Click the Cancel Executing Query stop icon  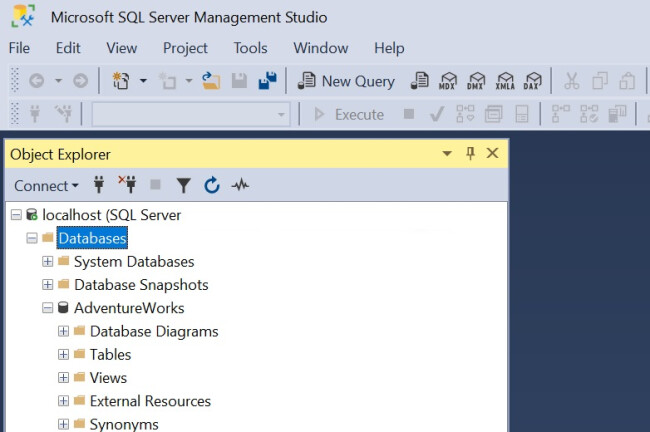409,114
